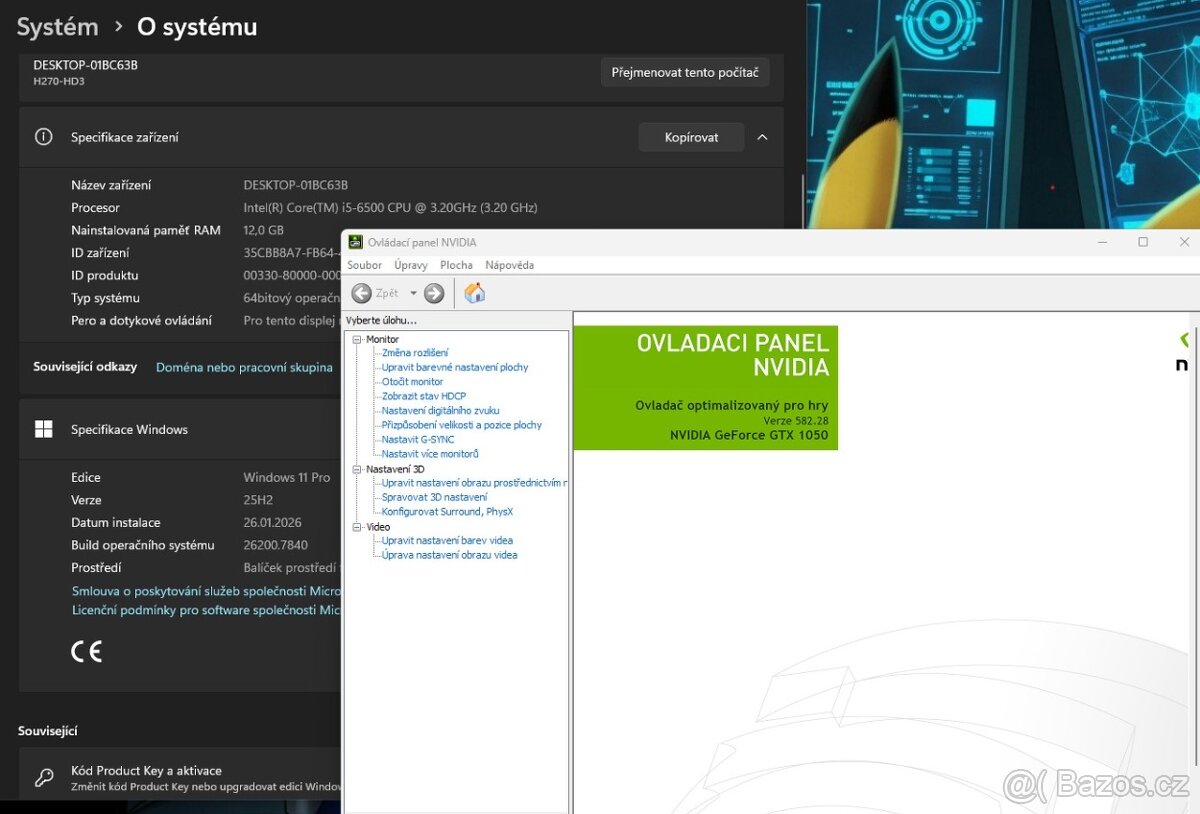Collapse the Video tree node
Image resolution: width=1200 pixels, height=814 pixels.
pos(357,527)
